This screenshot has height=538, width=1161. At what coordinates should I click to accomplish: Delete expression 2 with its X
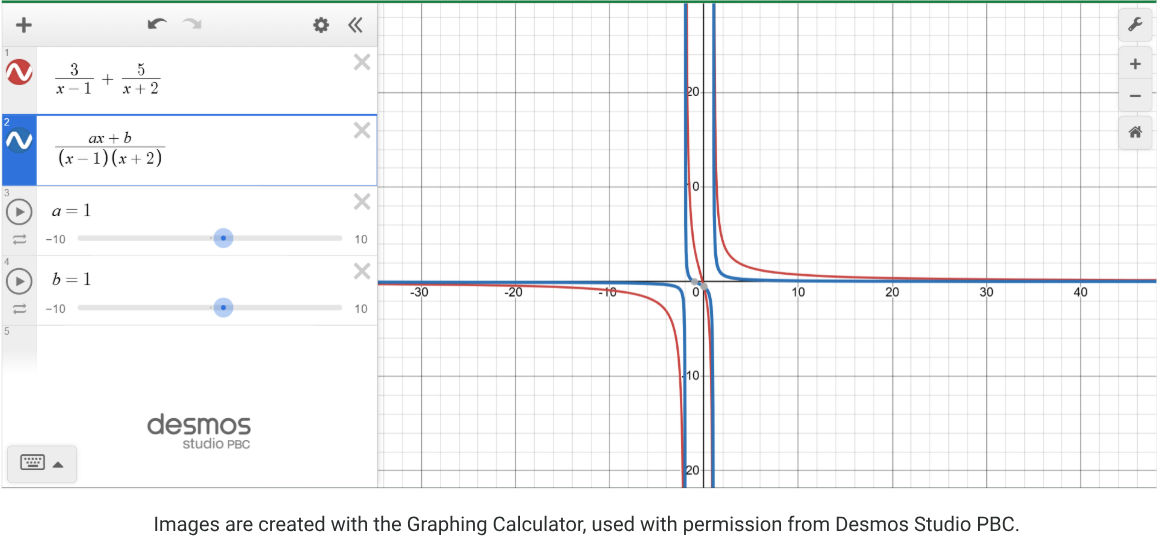(361, 131)
